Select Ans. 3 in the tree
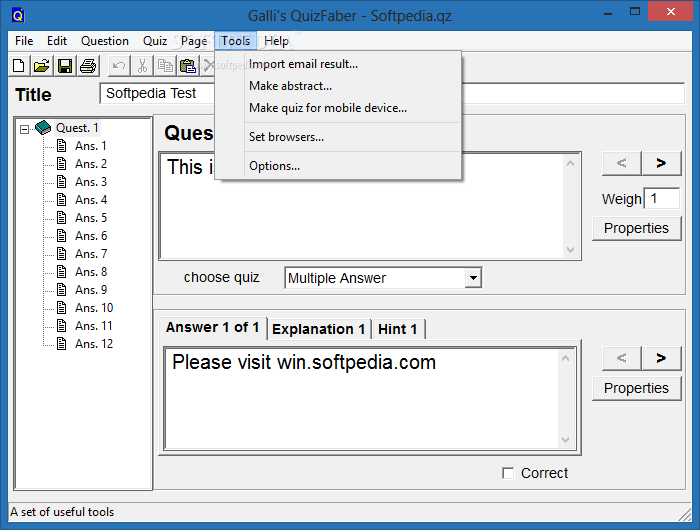The image size is (700, 530). (91, 182)
